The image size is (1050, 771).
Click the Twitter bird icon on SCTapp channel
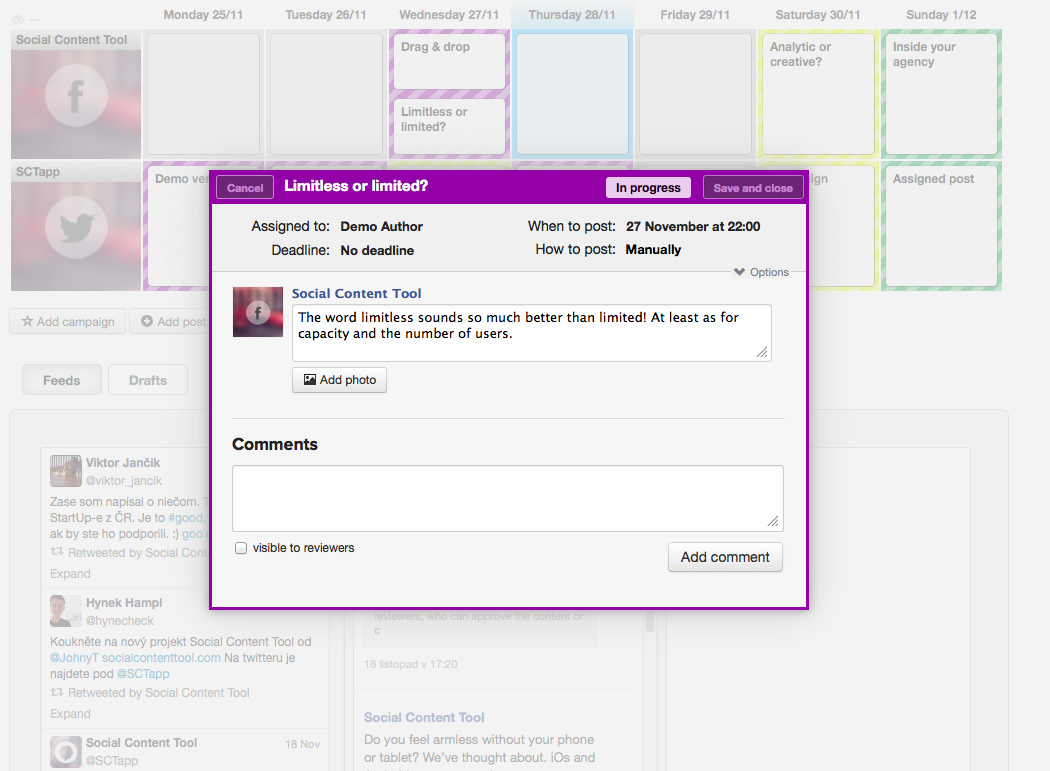click(x=75, y=229)
